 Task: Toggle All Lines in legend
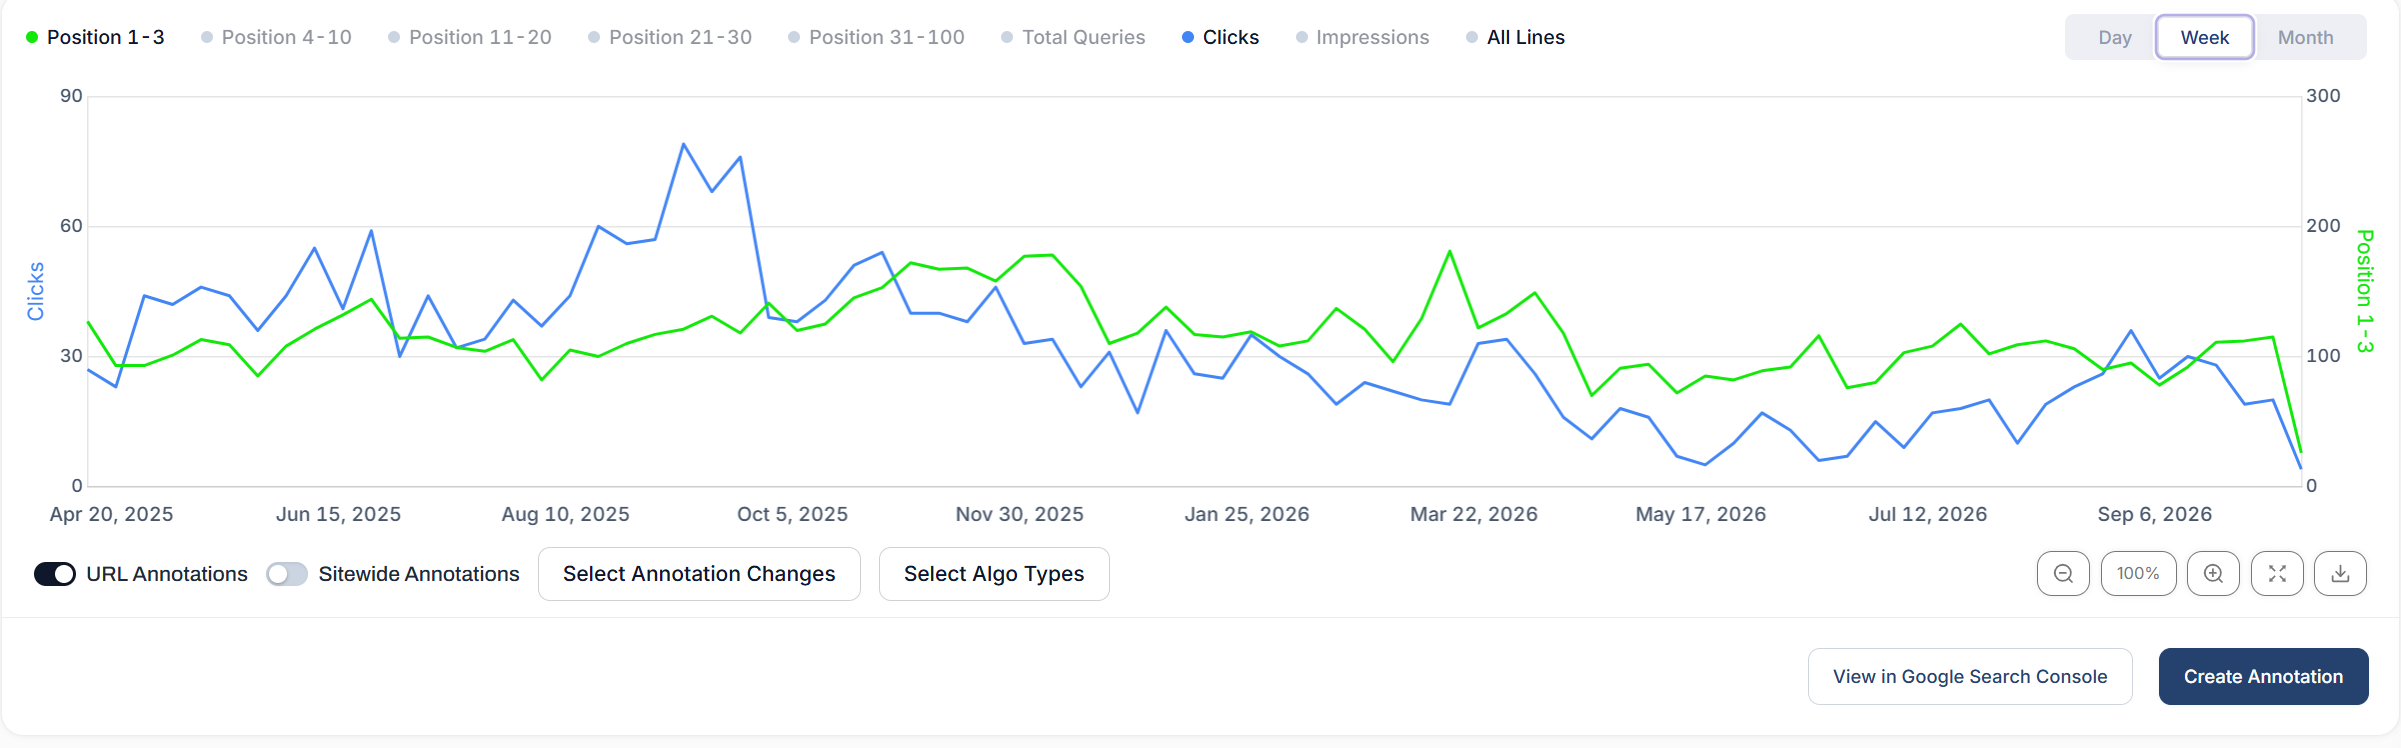pyautogui.click(x=1516, y=37)
